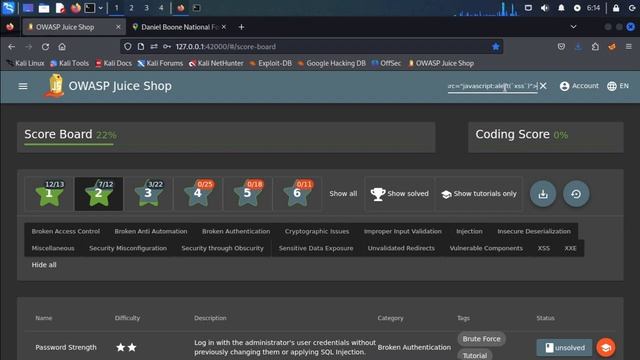This screenshot has width=640, height=360.
Task: Toggle the Injection category filter
Action: click(469, 231)
